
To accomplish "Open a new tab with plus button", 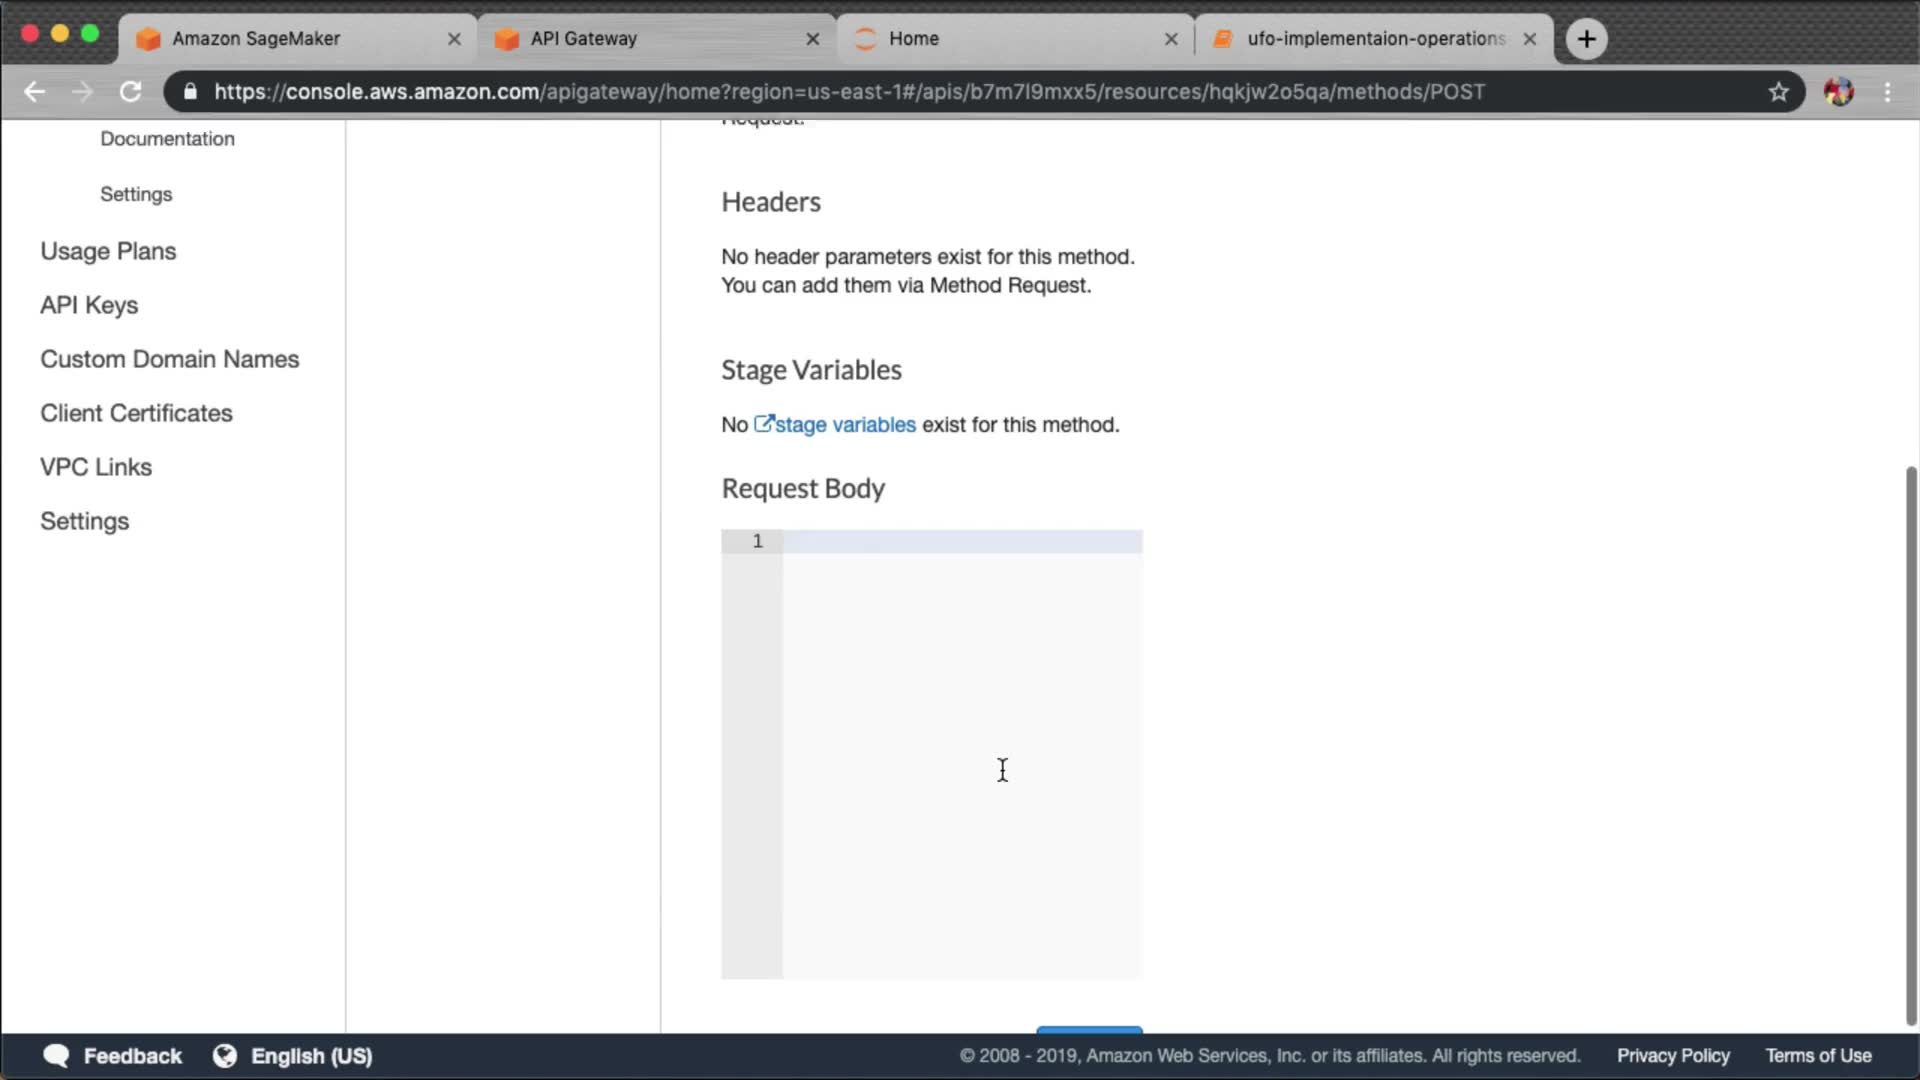I will pos(1586,39).
